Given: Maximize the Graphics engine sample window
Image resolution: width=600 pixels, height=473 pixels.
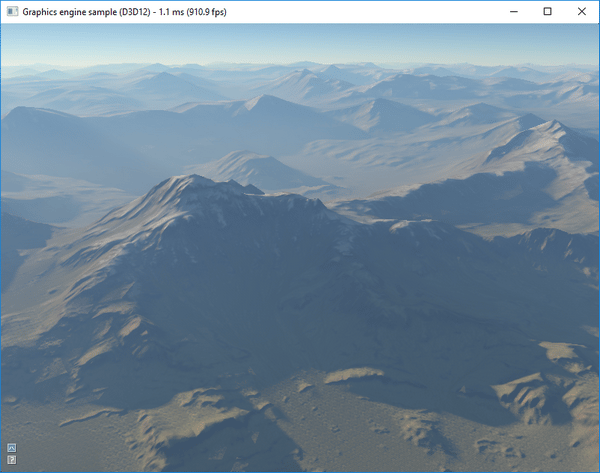Looking at the screenshot, I should [x=548, y=11].
